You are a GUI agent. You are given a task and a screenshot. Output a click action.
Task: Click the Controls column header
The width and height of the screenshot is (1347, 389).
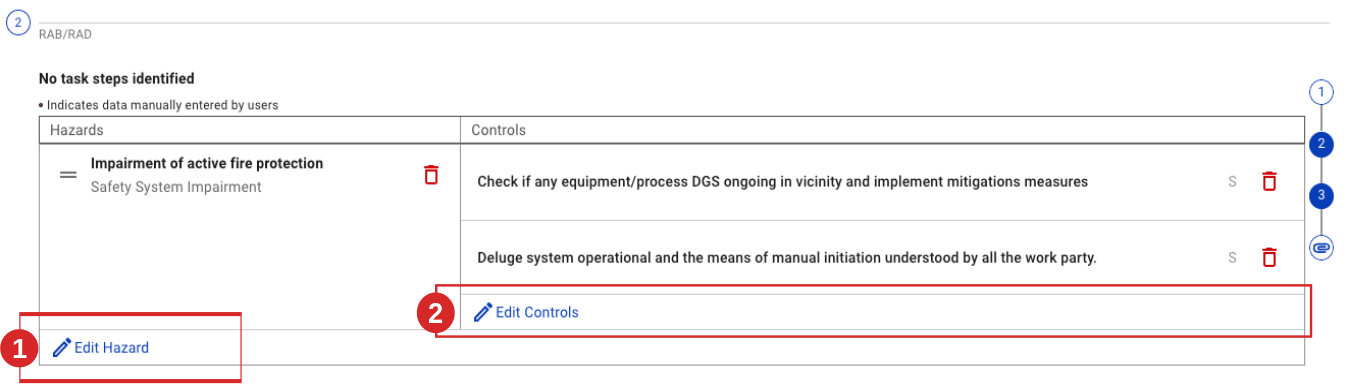498,130
